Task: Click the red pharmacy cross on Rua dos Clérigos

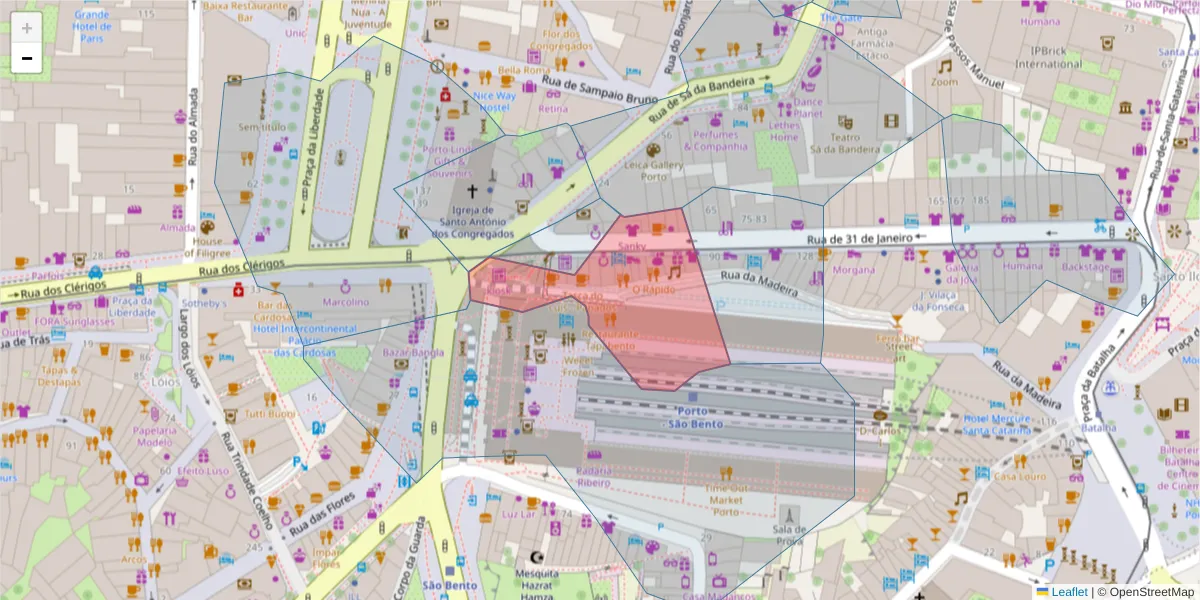Action: pos(239,289)
